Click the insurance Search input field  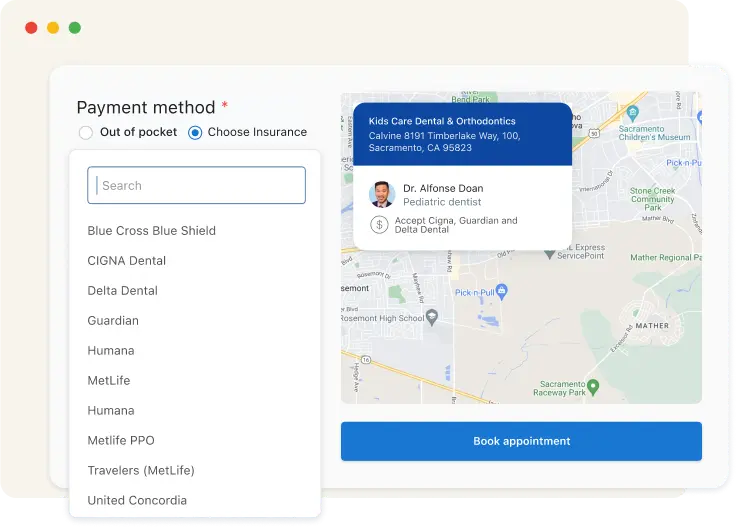pos(196,185)
